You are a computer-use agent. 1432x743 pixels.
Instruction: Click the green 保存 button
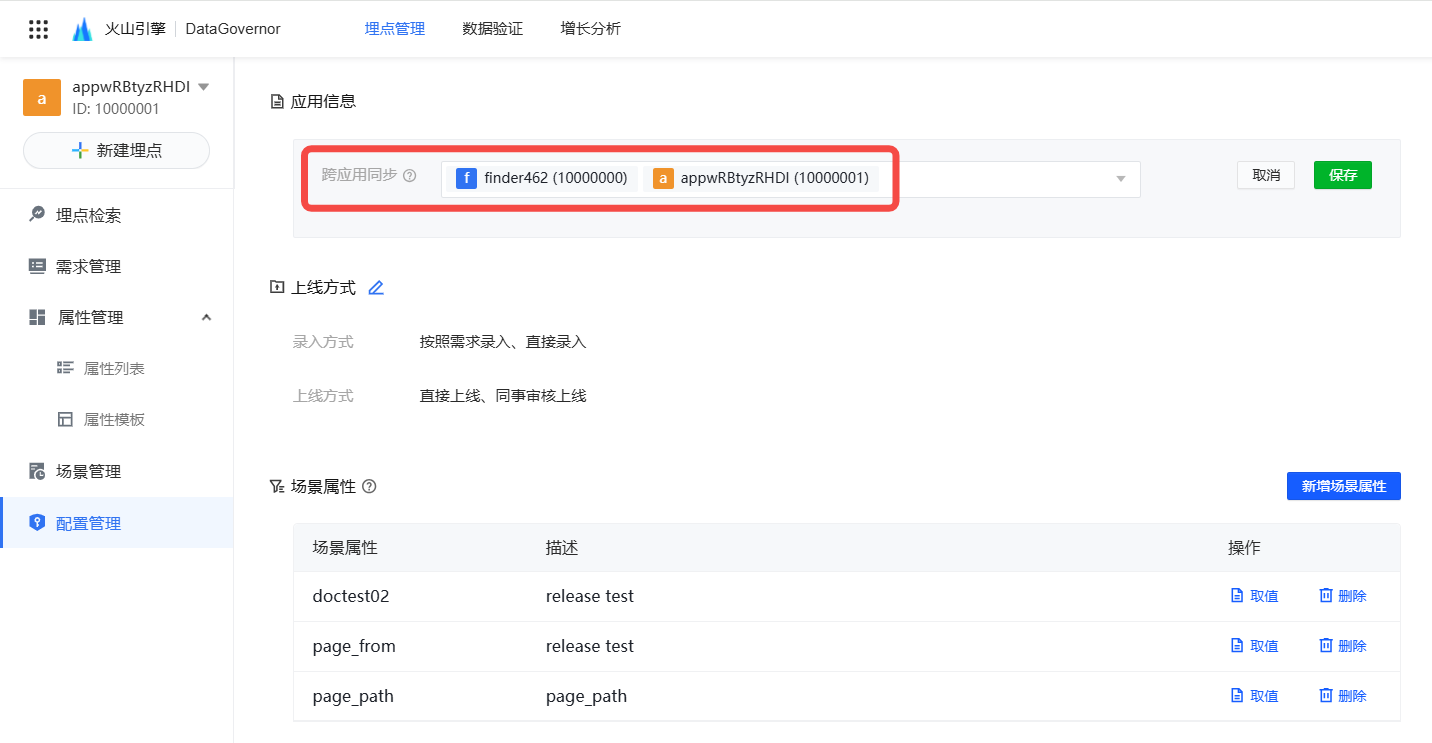(x=1342, y=175)
